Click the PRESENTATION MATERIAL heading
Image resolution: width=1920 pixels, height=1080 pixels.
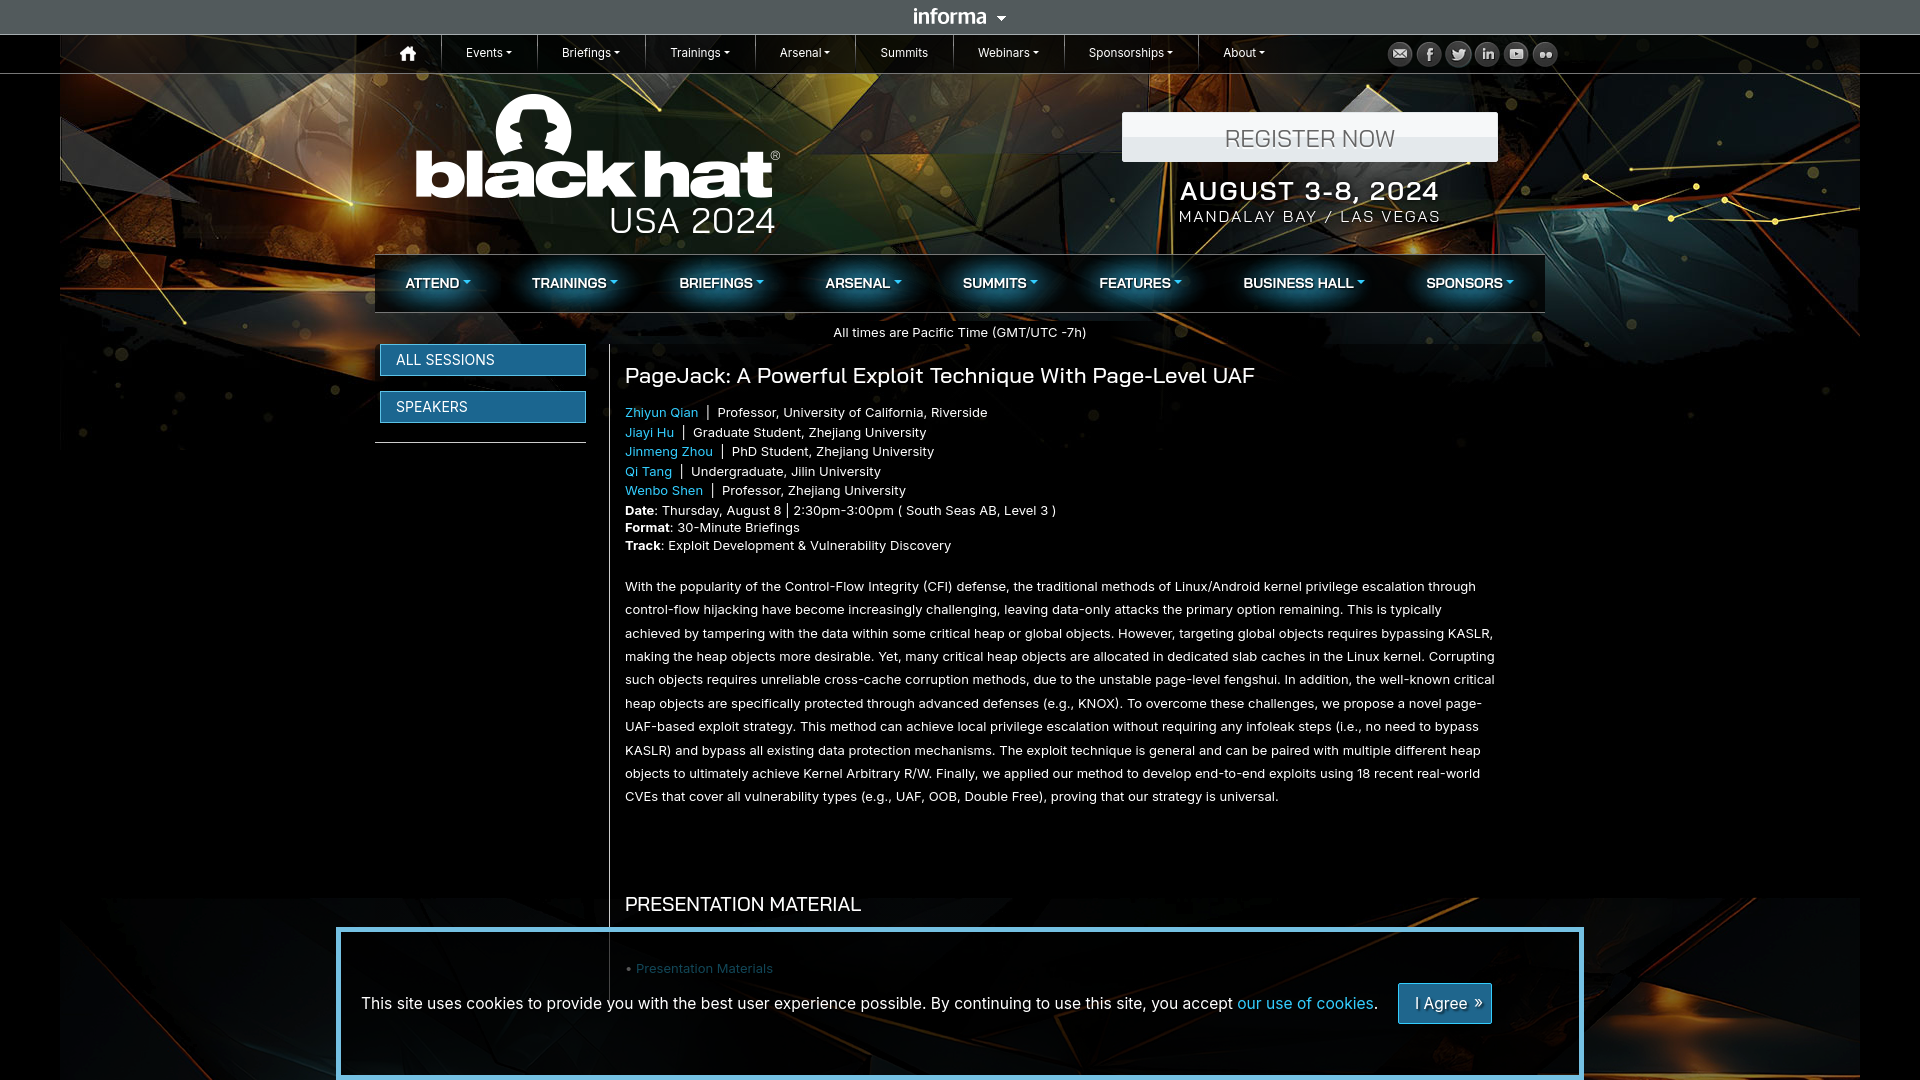pos(742,904)
